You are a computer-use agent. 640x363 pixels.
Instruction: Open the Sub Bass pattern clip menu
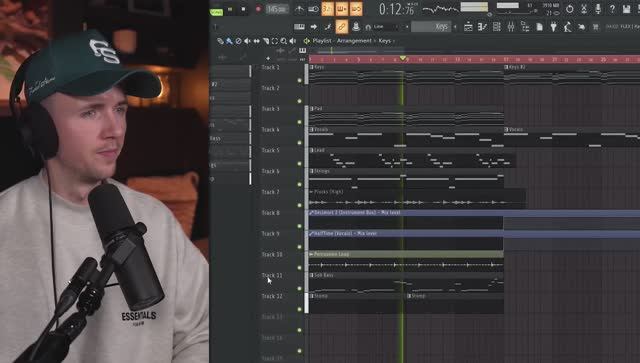[311, 275]
